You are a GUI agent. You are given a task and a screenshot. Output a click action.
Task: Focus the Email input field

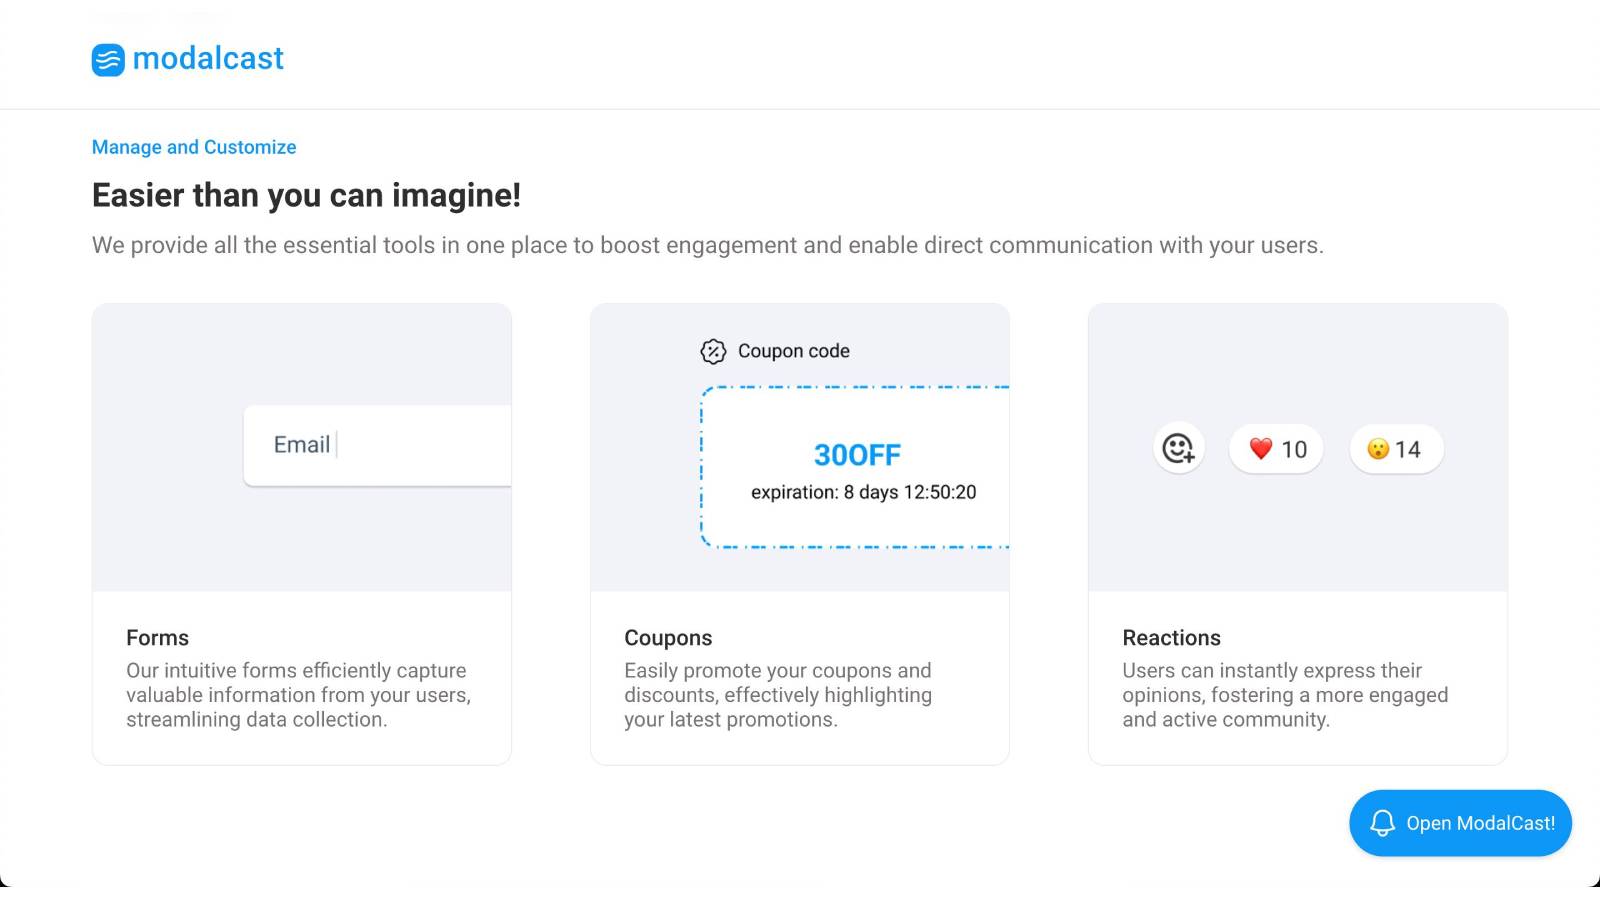377,445
